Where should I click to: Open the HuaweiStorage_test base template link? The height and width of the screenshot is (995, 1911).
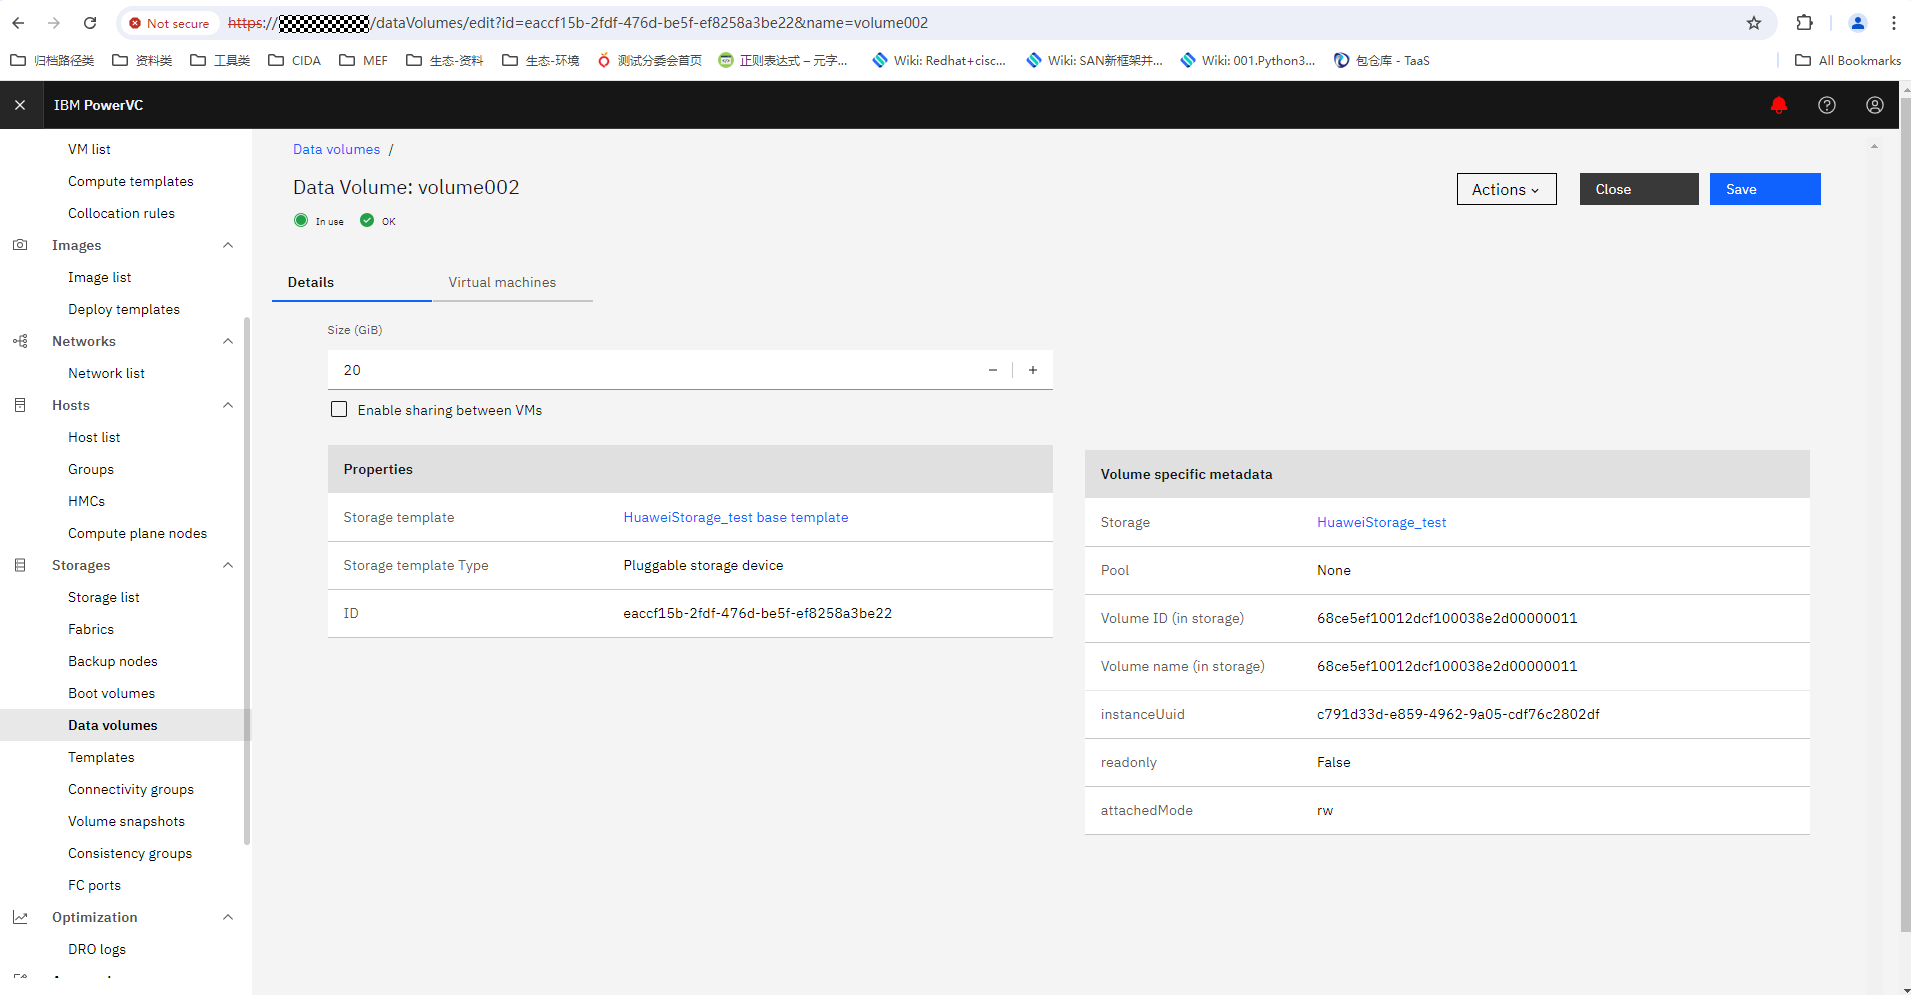(736, 517)
